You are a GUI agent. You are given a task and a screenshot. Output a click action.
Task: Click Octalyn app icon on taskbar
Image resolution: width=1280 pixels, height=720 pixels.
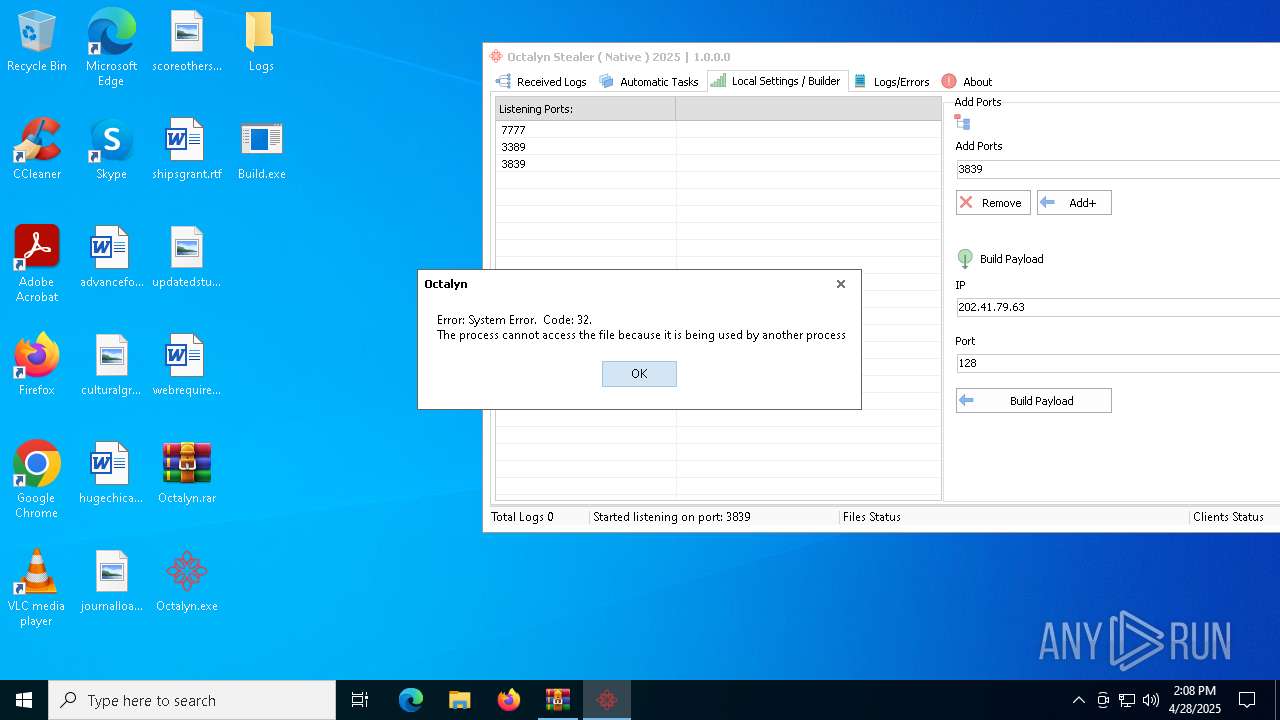pos(607,700)
